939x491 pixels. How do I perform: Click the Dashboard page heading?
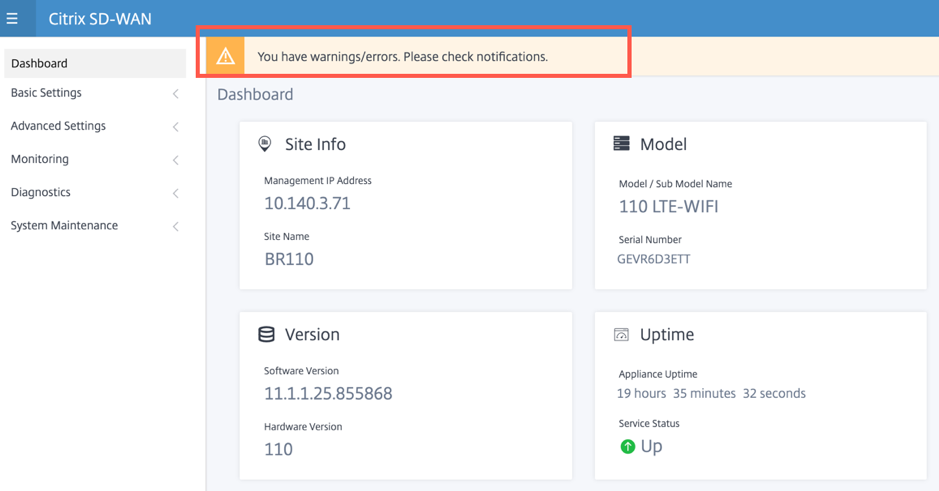[255, 95]
